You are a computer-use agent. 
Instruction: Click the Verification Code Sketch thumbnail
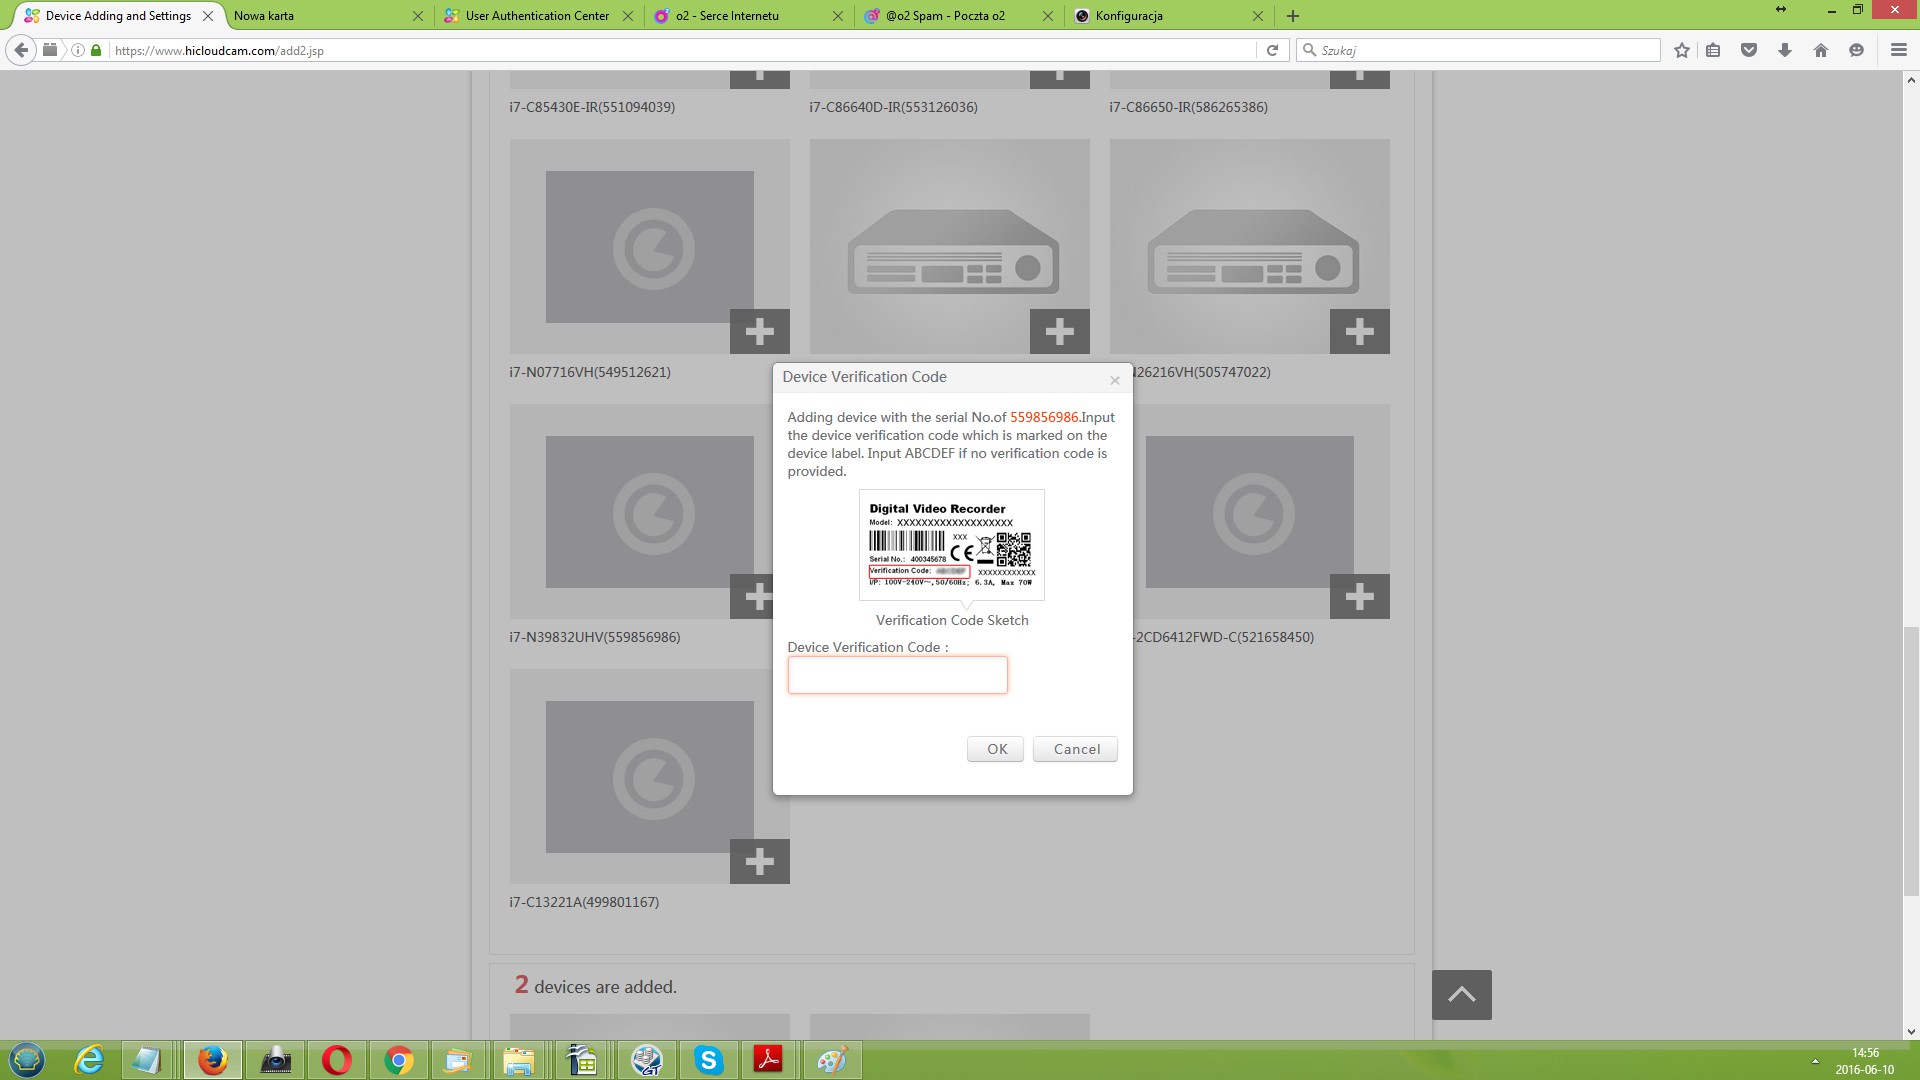point(951,543)
